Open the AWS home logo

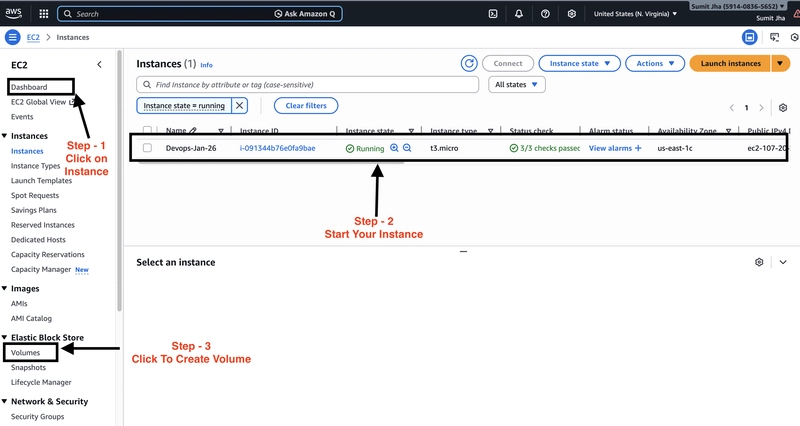click(x=13, y=14)
